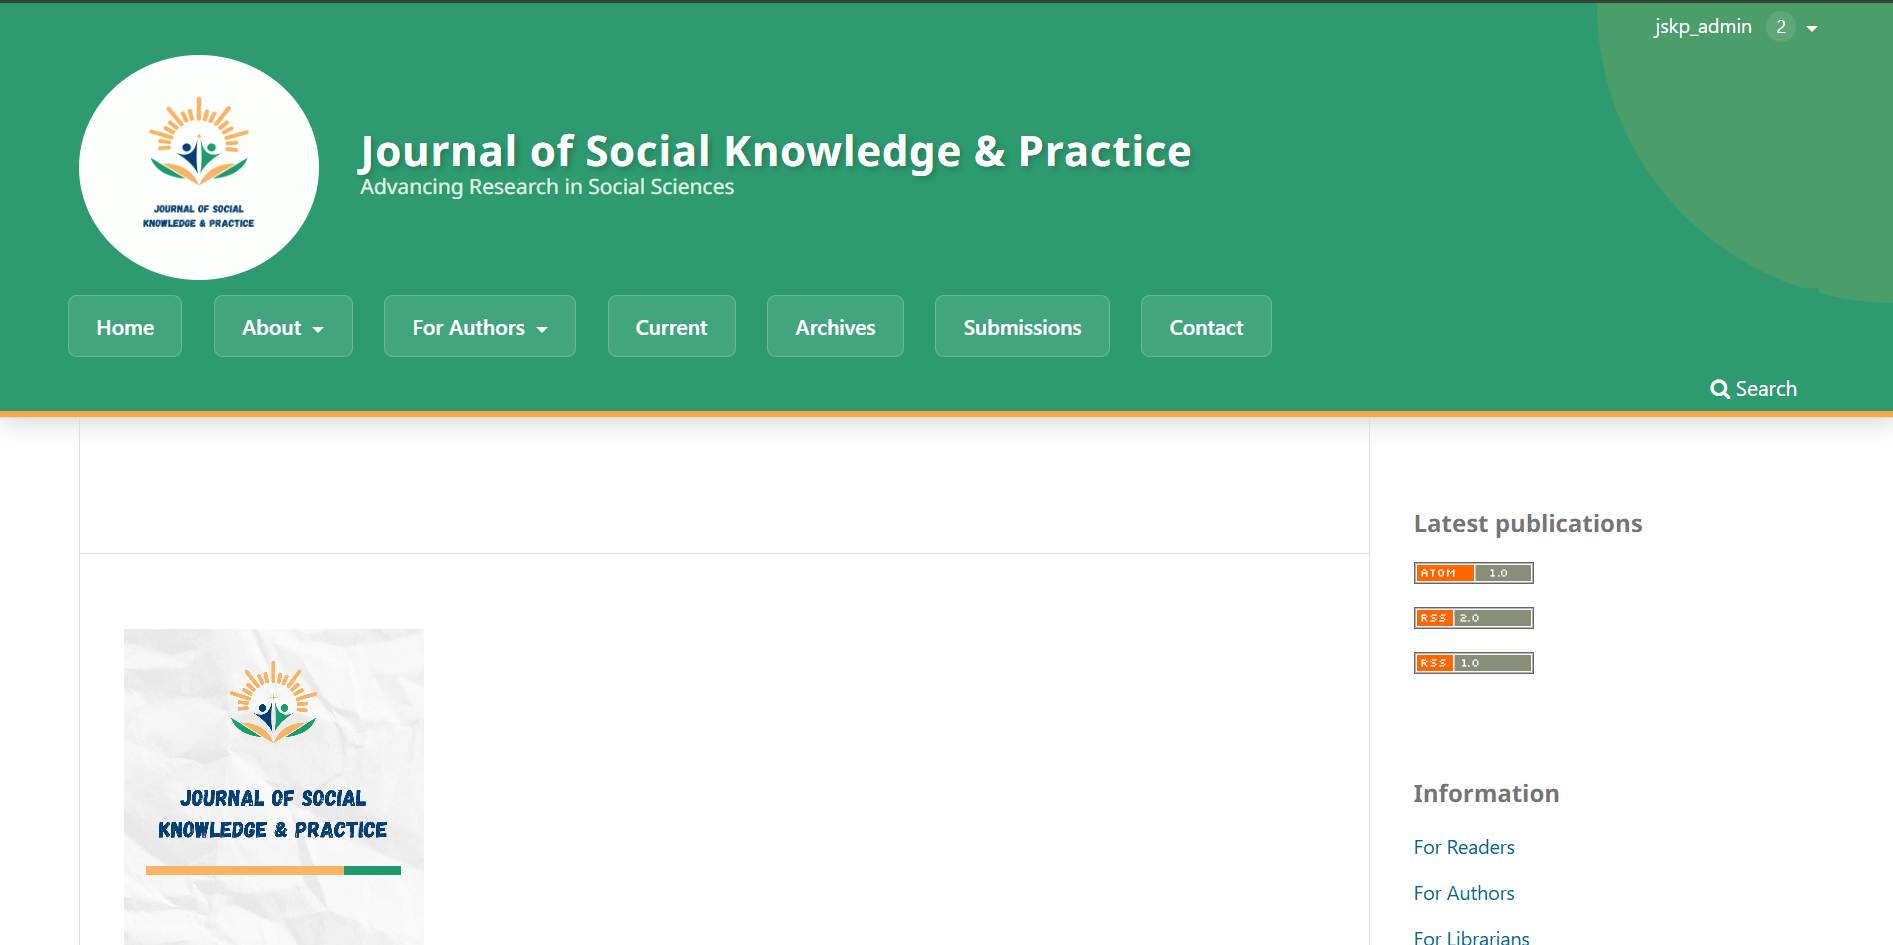Expand the jskp_admin user menu
1893x945 pixels.
click(x=1704, y=27)
